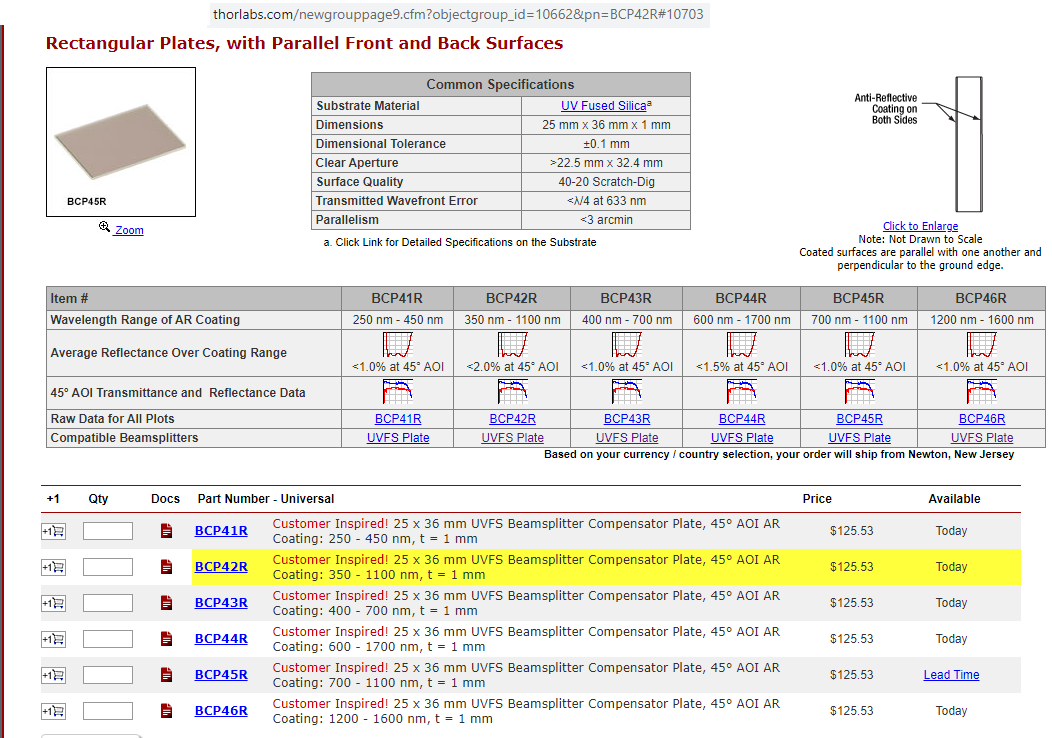Open the highlighted BCP42R part number link
The width and height of the screenshot is (1052, 738).
[221, 567]
